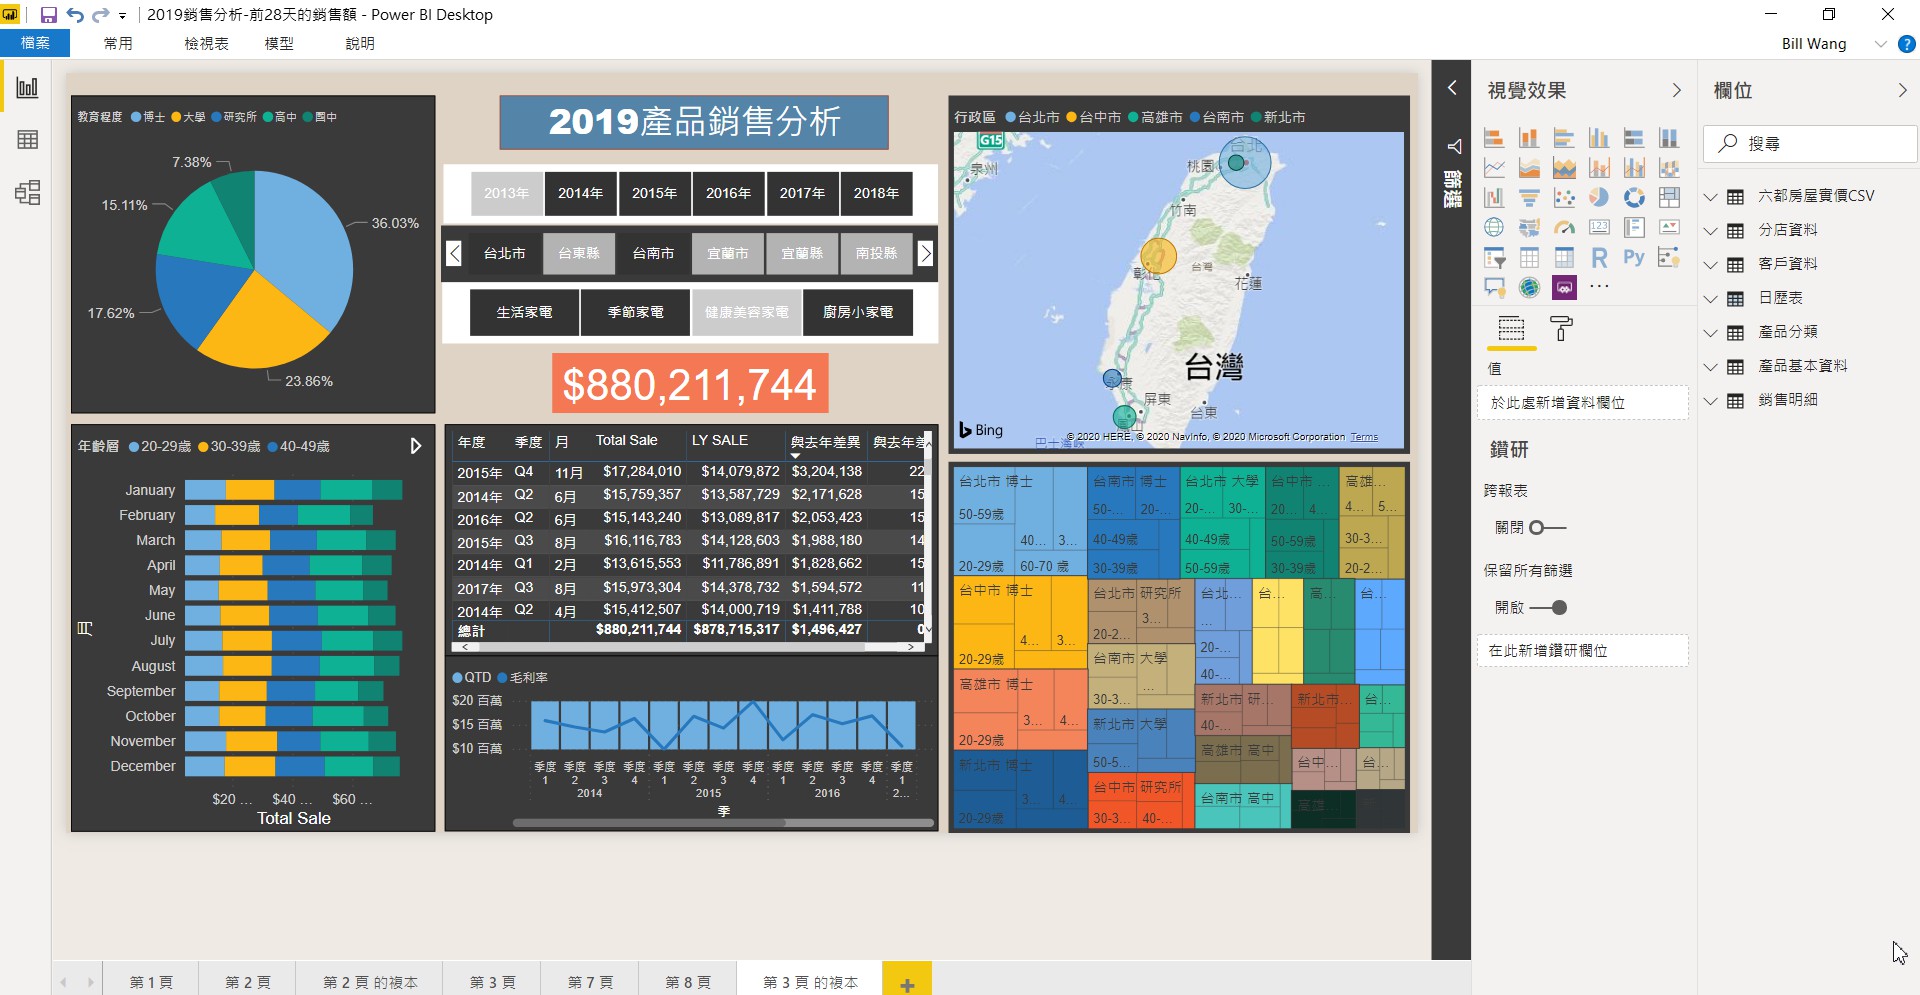Switch to Report view in sidebar
The height and width of the screenshot is (995, 1920).
27,87
